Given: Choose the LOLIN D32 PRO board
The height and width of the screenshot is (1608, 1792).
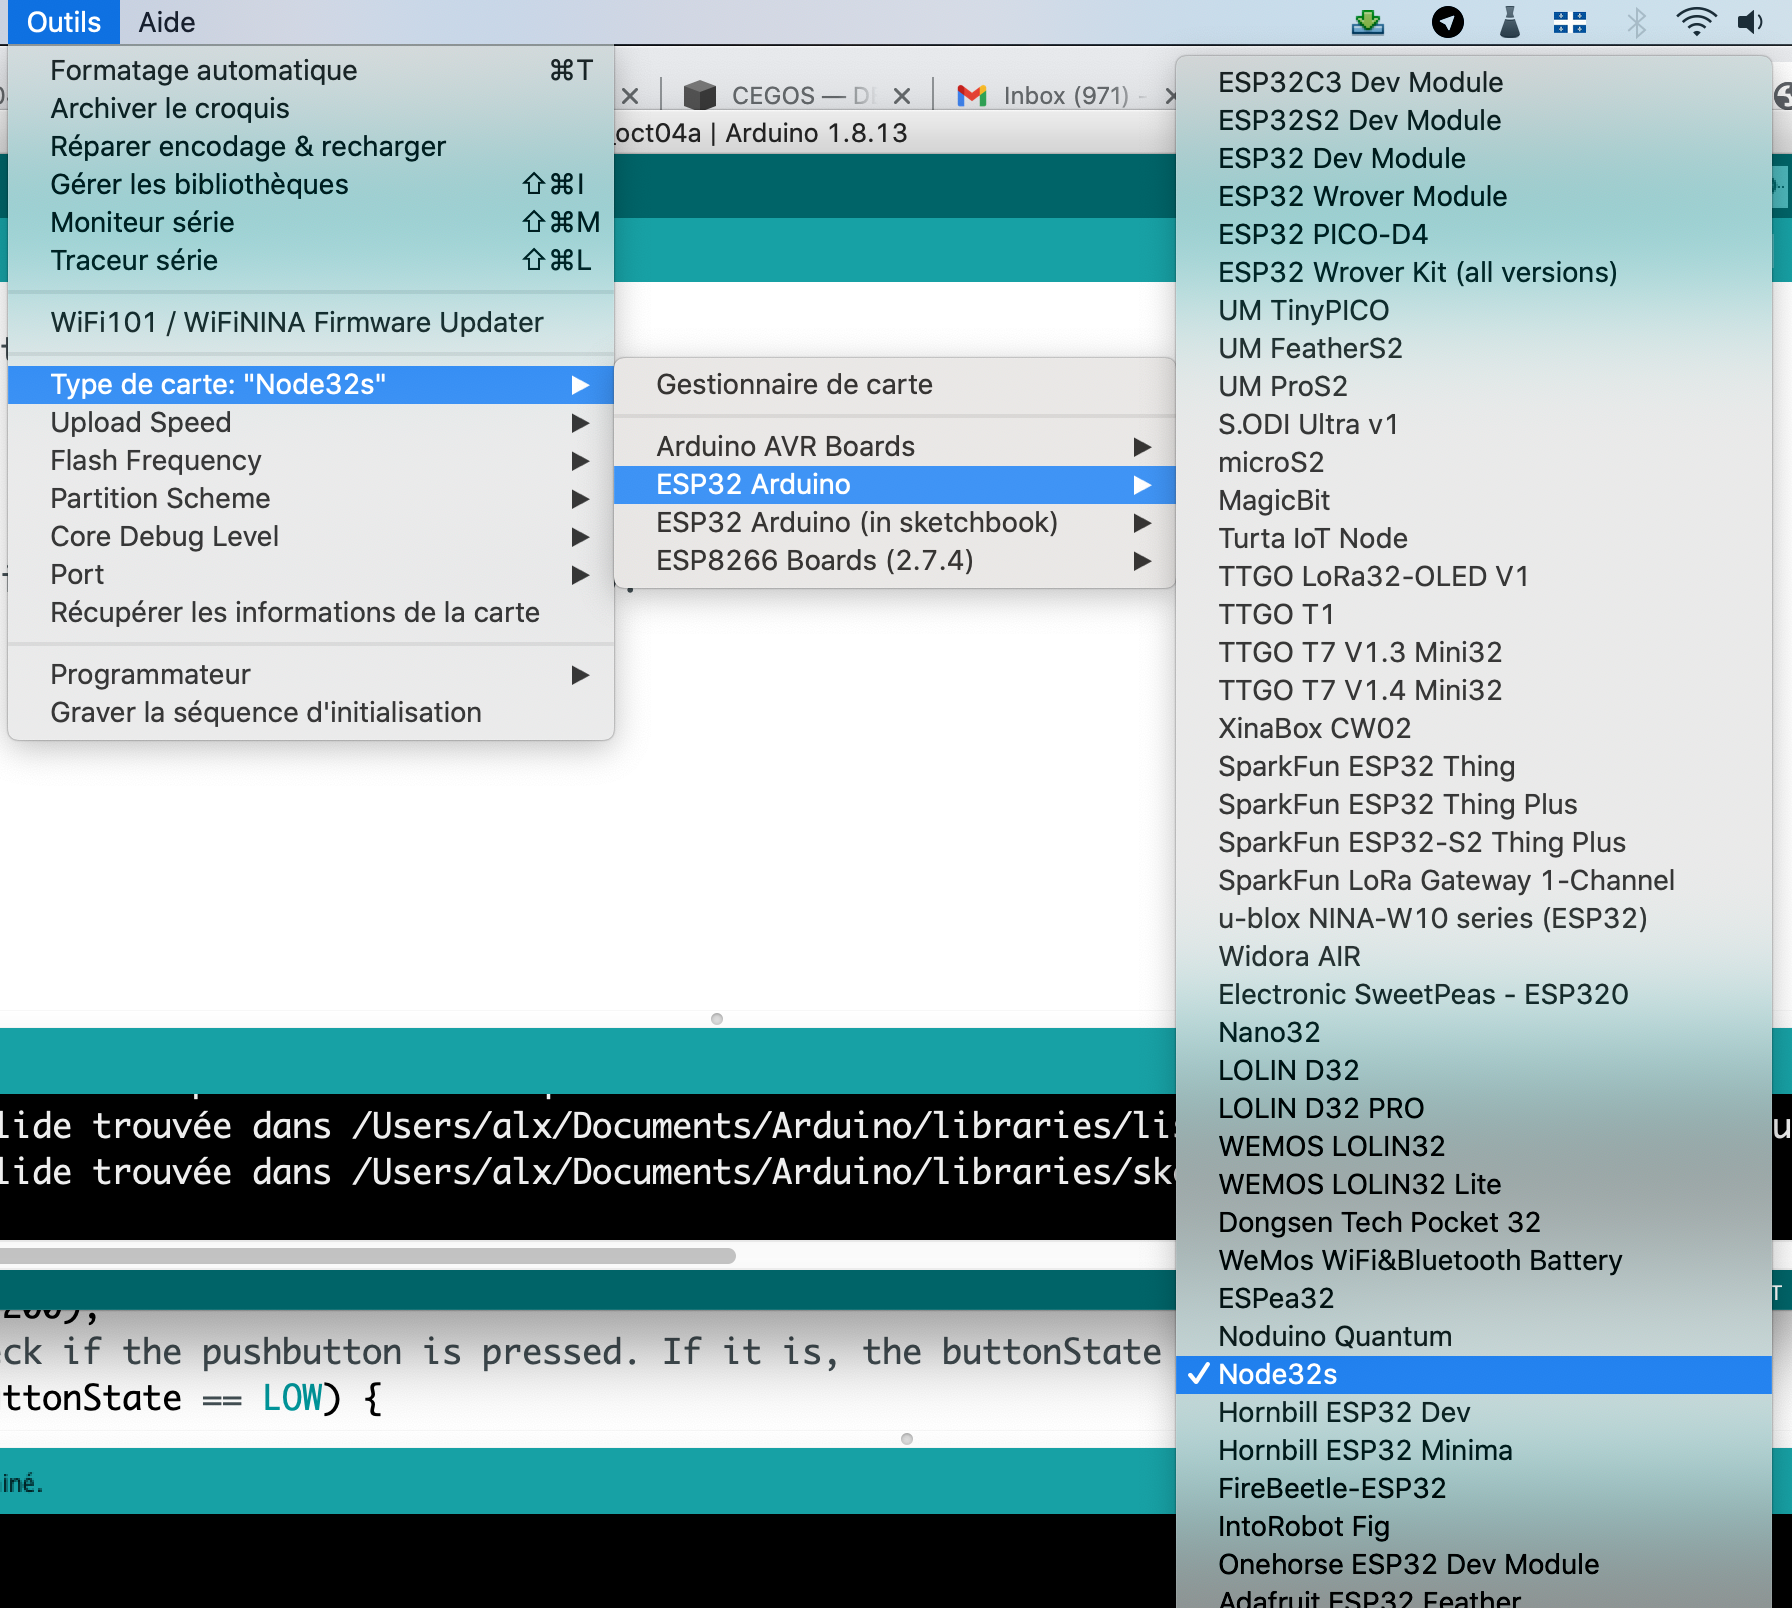Looking at the screenshot, I should (1320, 1108).
